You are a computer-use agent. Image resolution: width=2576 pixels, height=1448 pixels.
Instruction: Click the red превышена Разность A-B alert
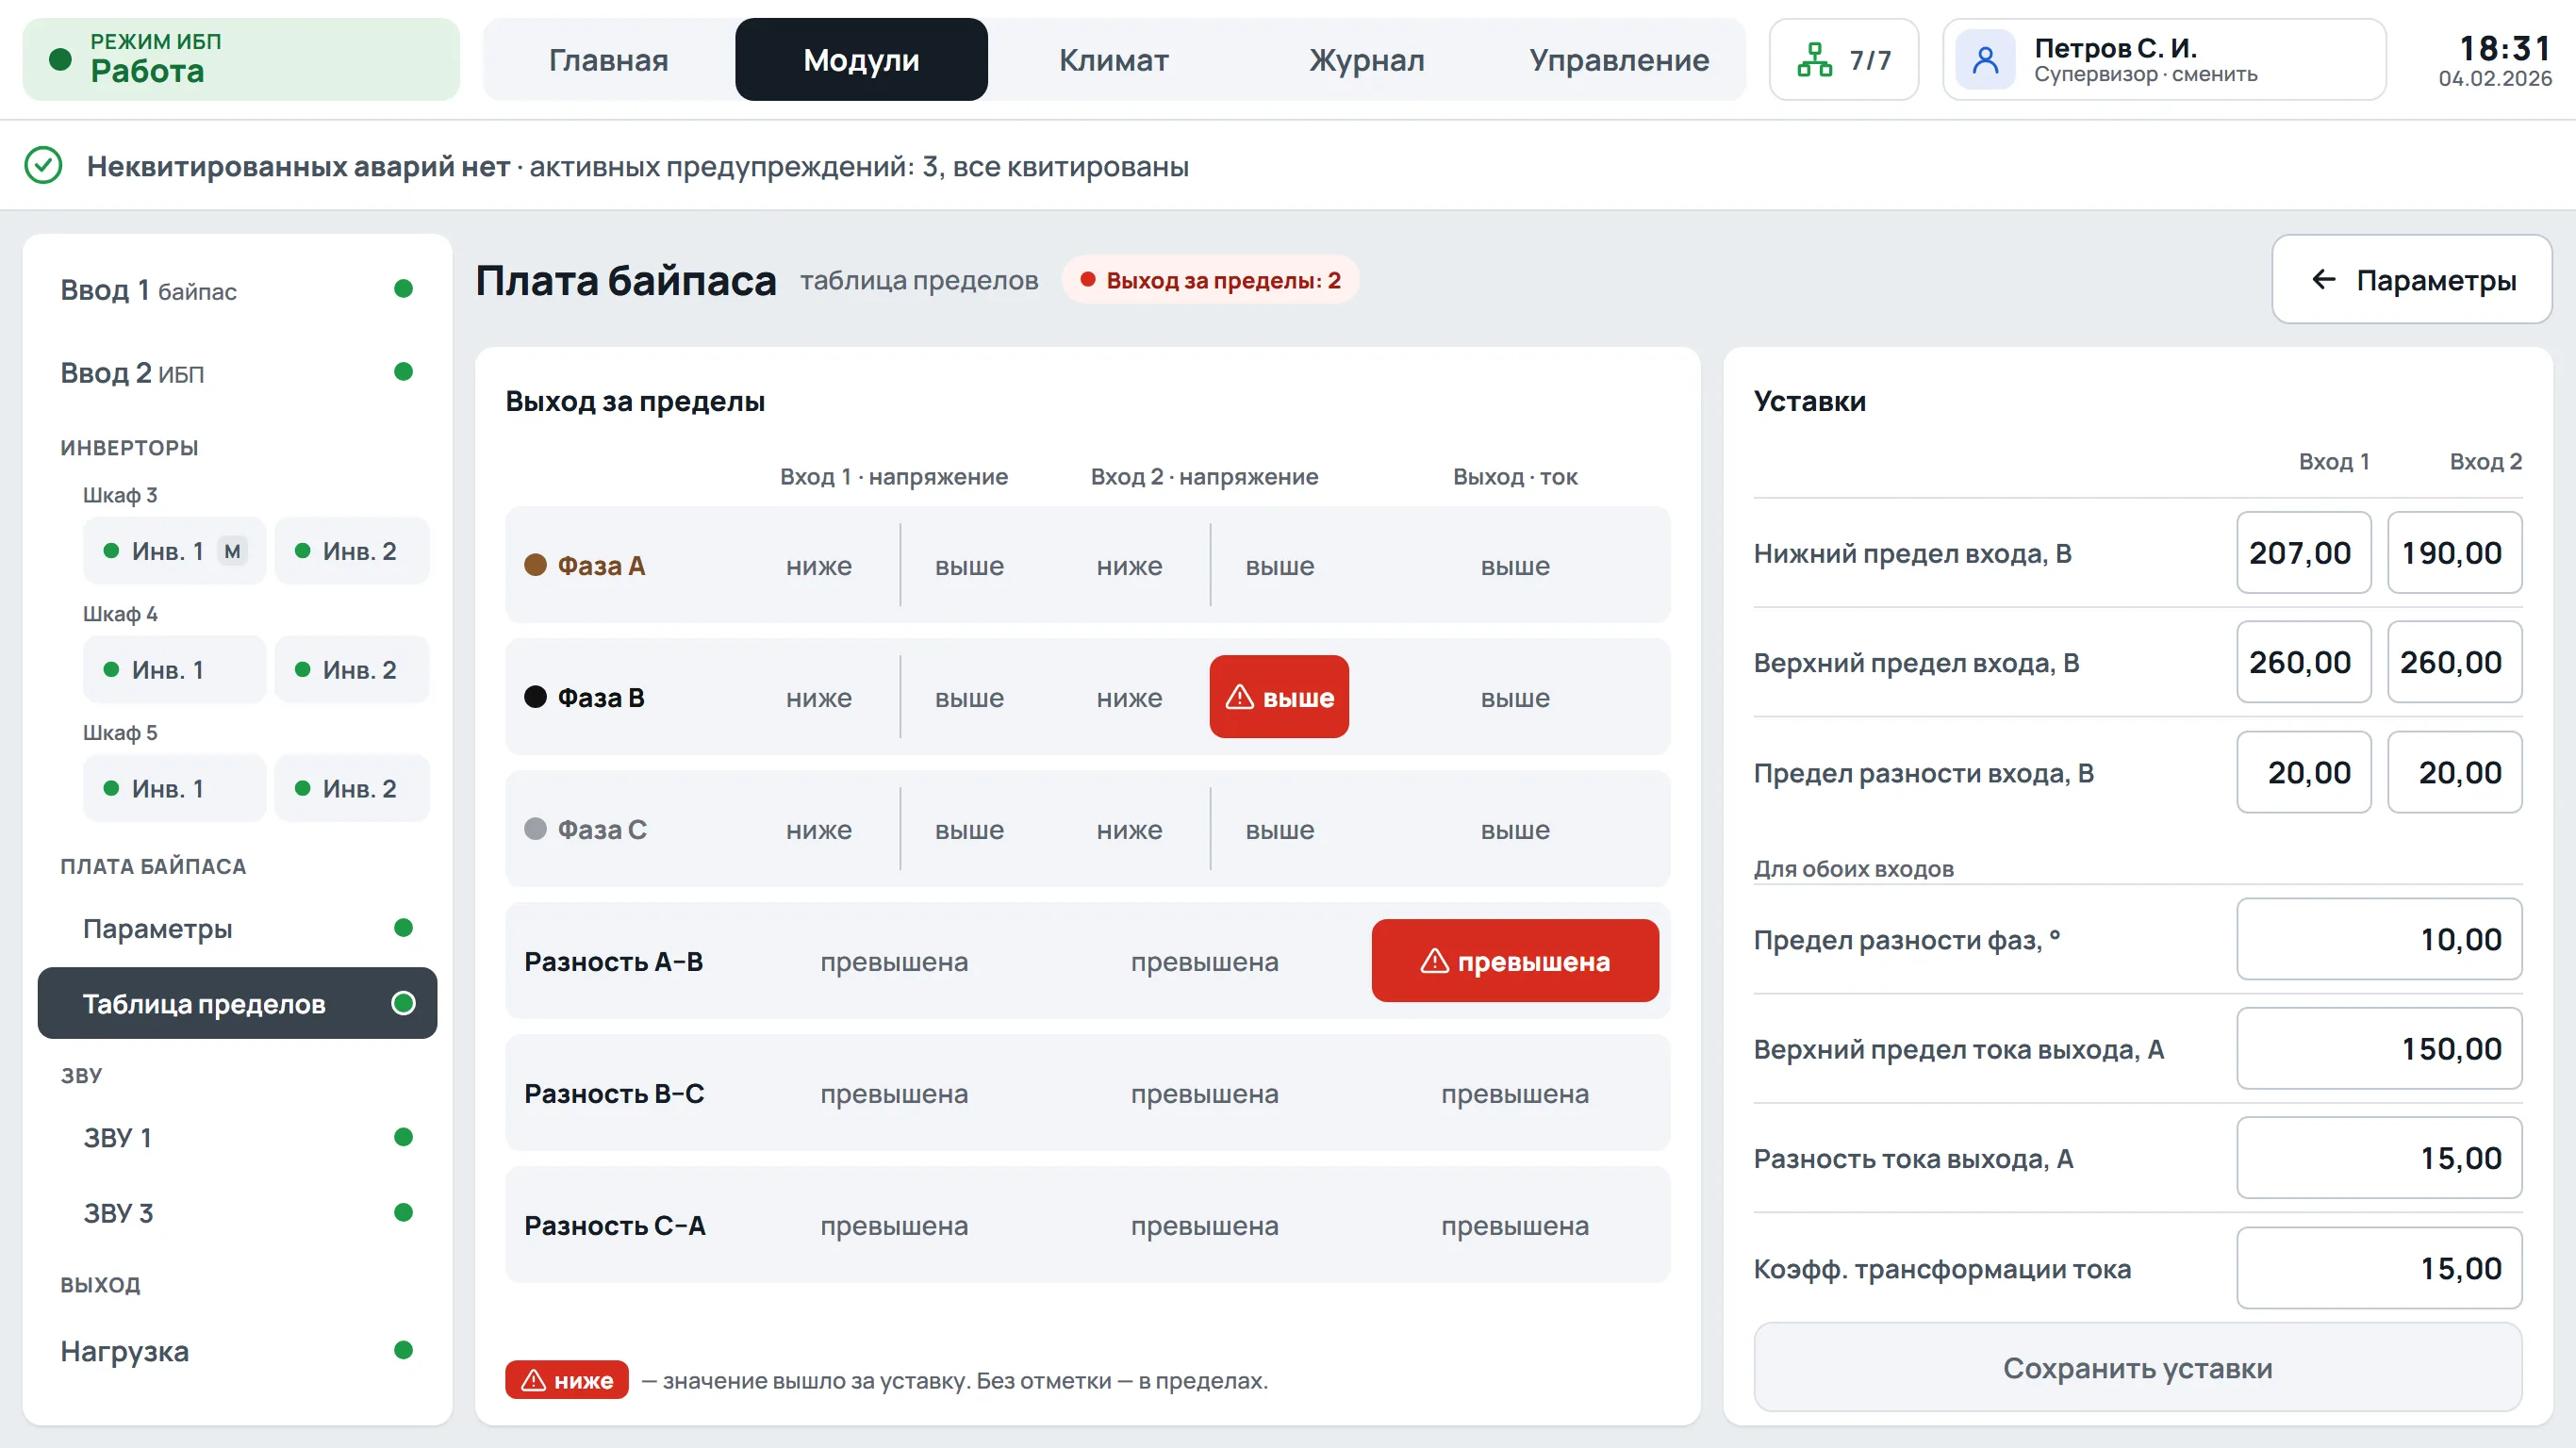1515,961
